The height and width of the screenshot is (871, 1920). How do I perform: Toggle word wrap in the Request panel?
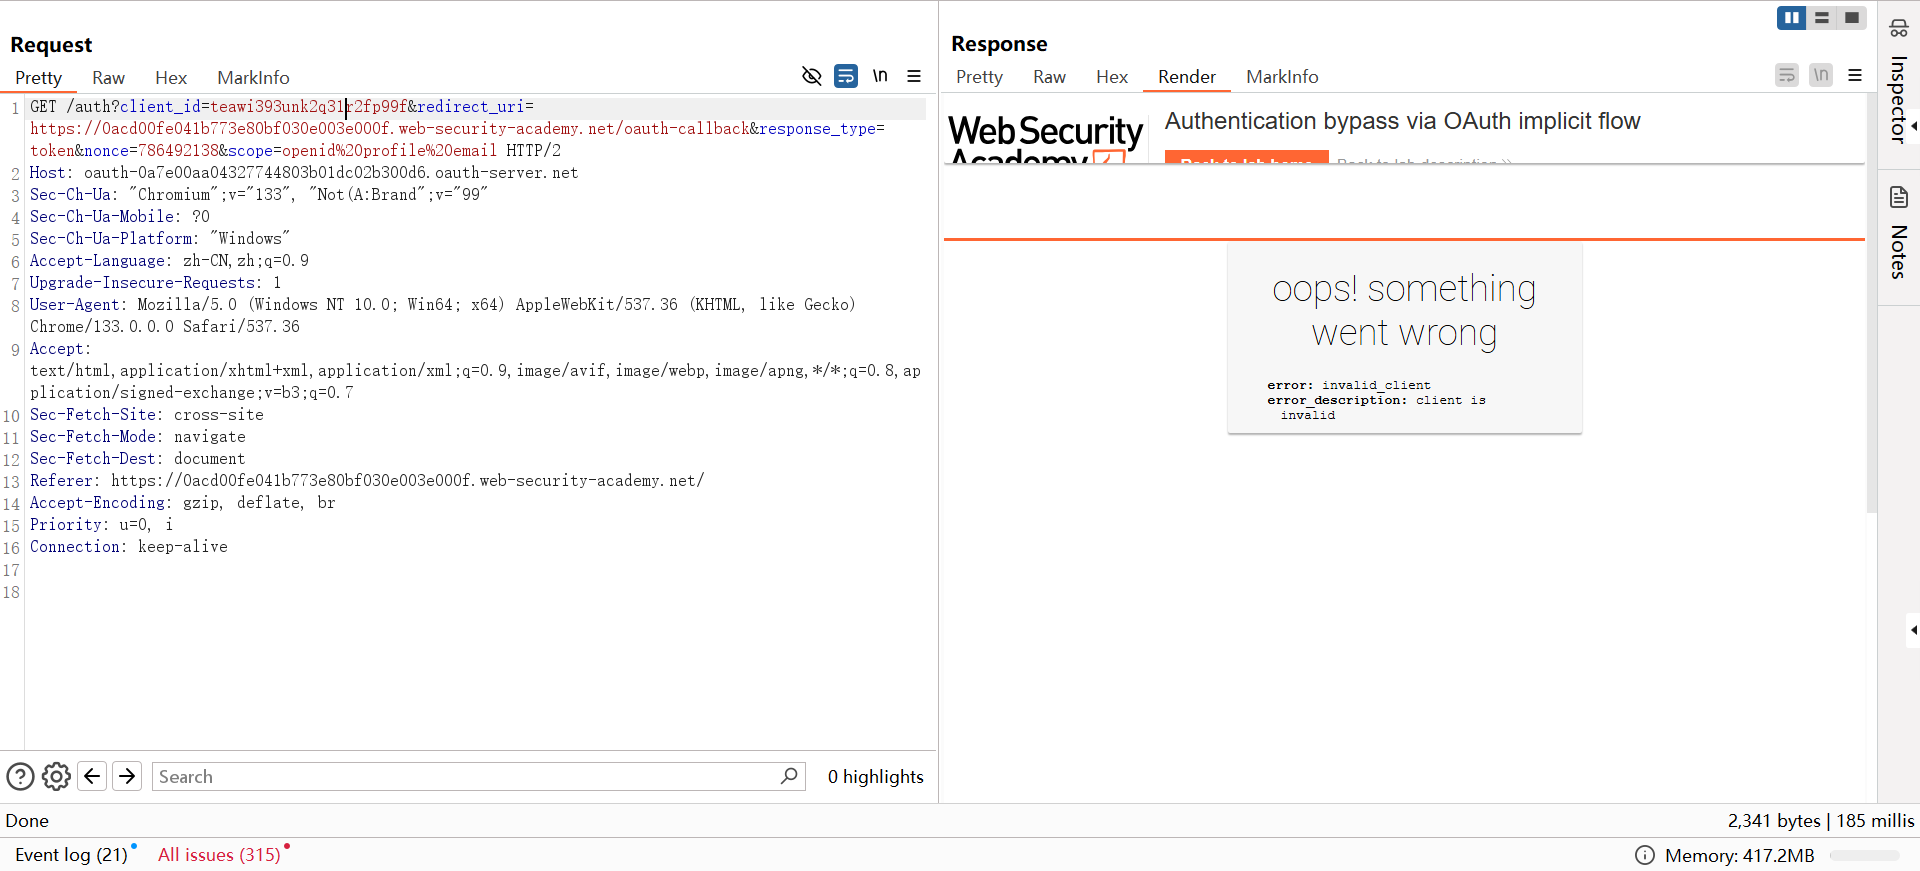[x=846, y=76]
